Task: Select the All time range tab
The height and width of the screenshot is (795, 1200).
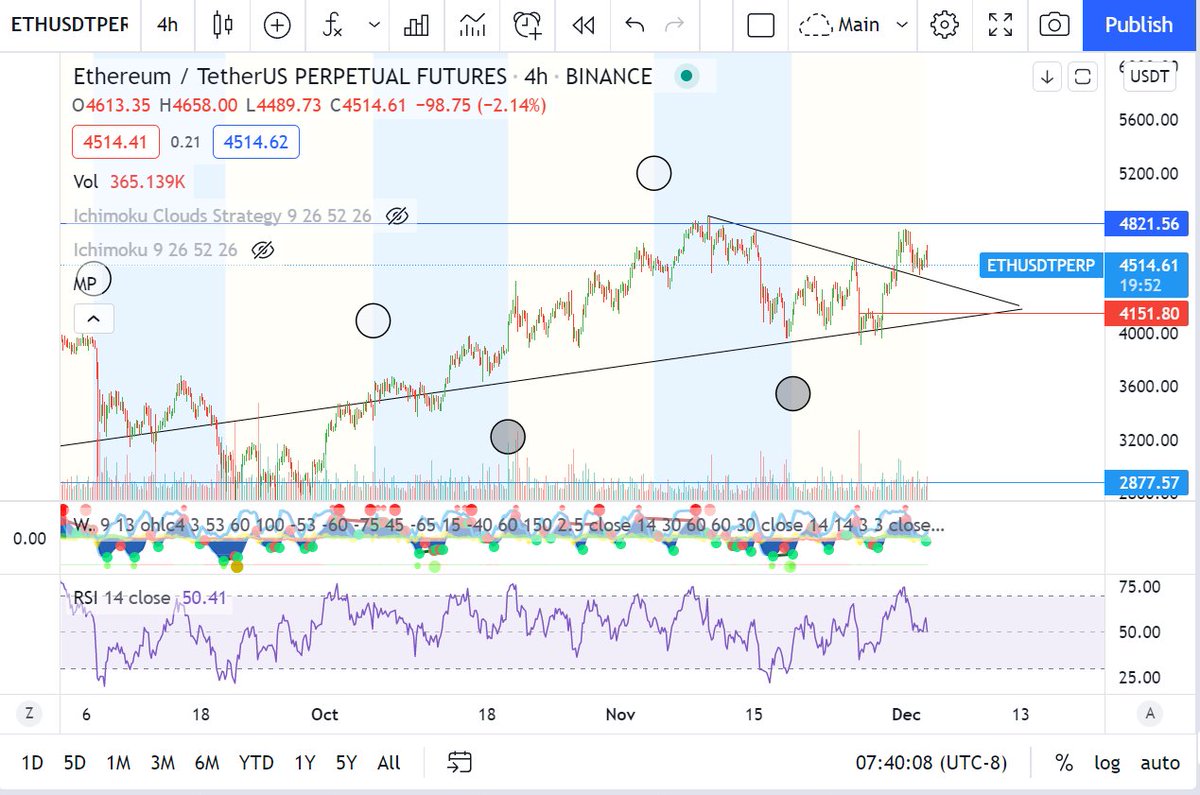Action: point(388,762)
